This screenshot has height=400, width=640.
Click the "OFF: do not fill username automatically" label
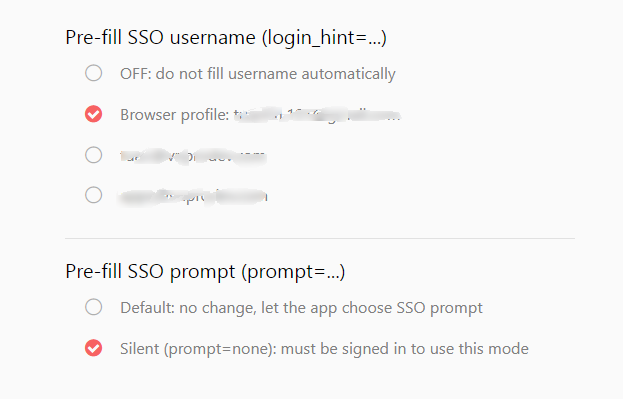[x=258, y=73]
